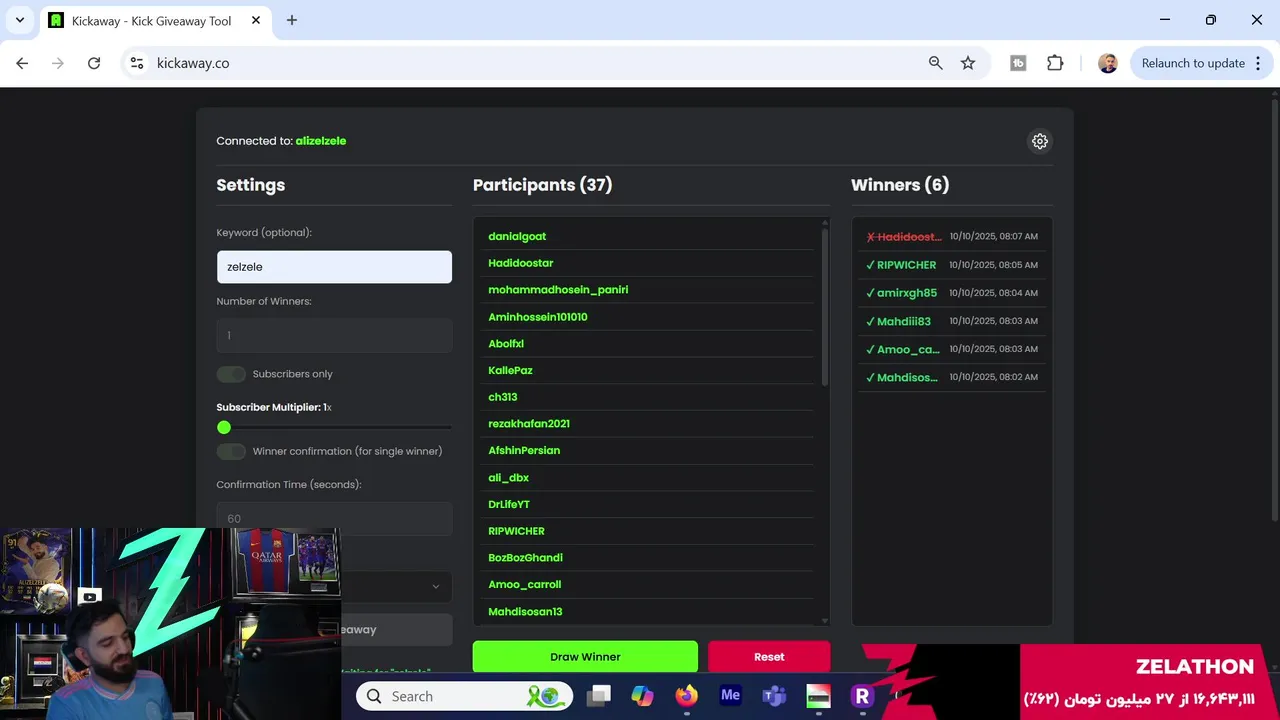Viewport: 1280px width, 720px height.
Task: Click the Draw Winner button
Action: [x=585, y=657]
